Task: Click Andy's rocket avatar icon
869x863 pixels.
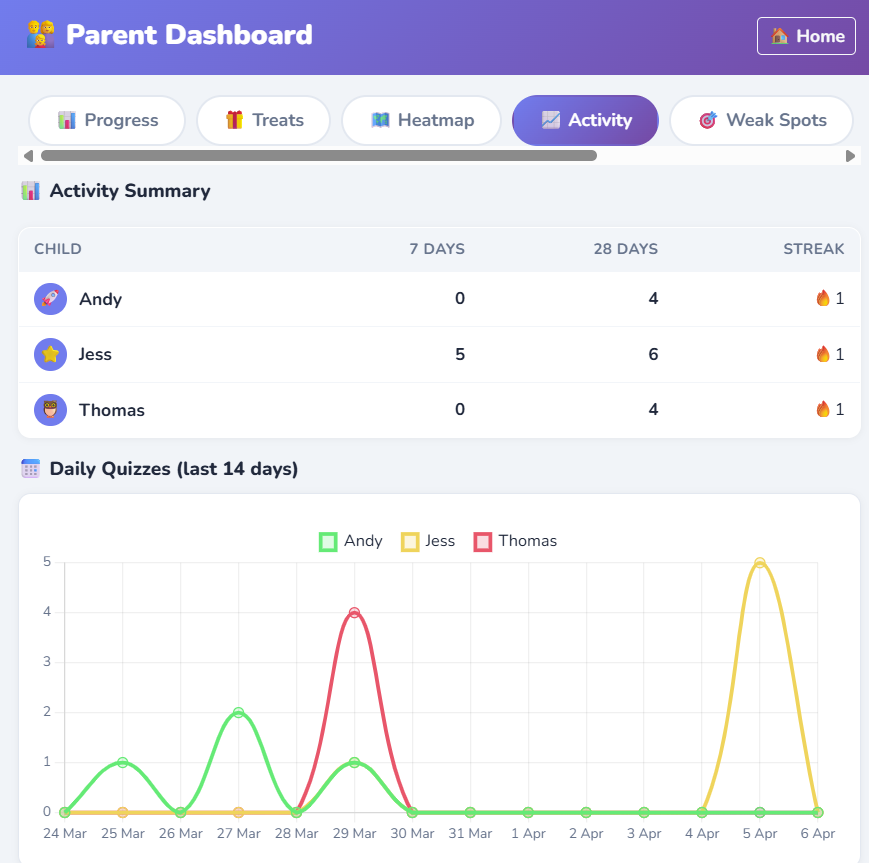Action: pos(50,298)
